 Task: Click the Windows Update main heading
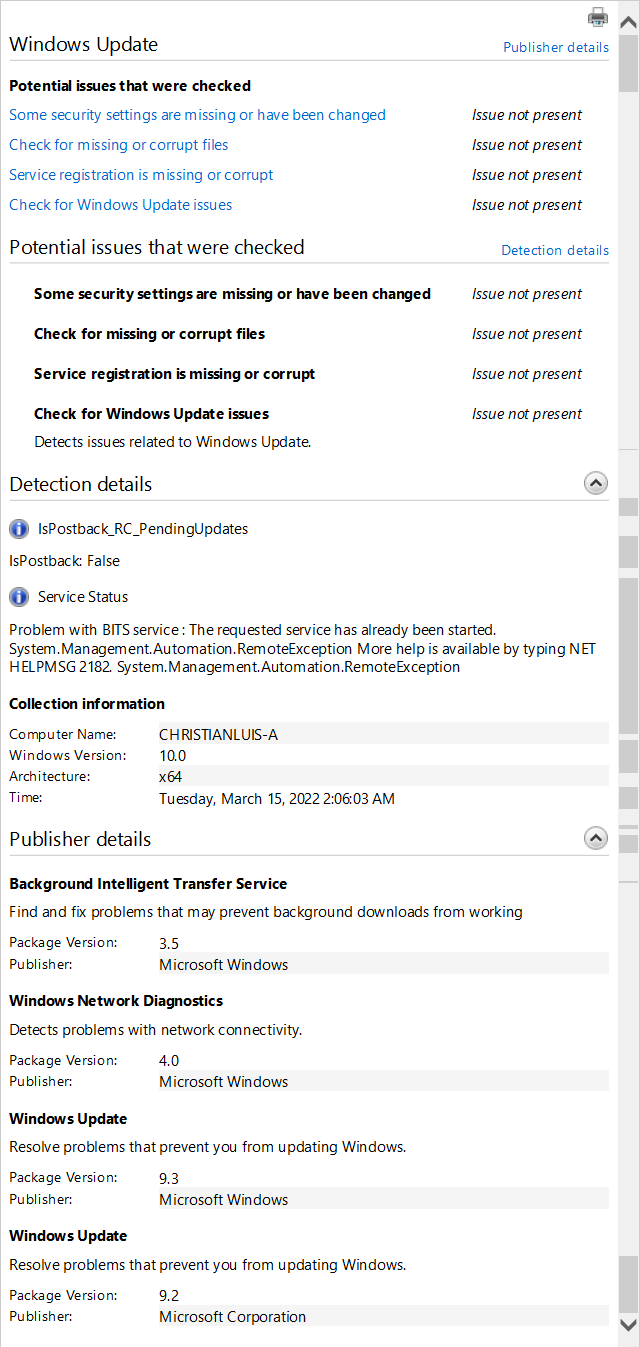point(84,45)
